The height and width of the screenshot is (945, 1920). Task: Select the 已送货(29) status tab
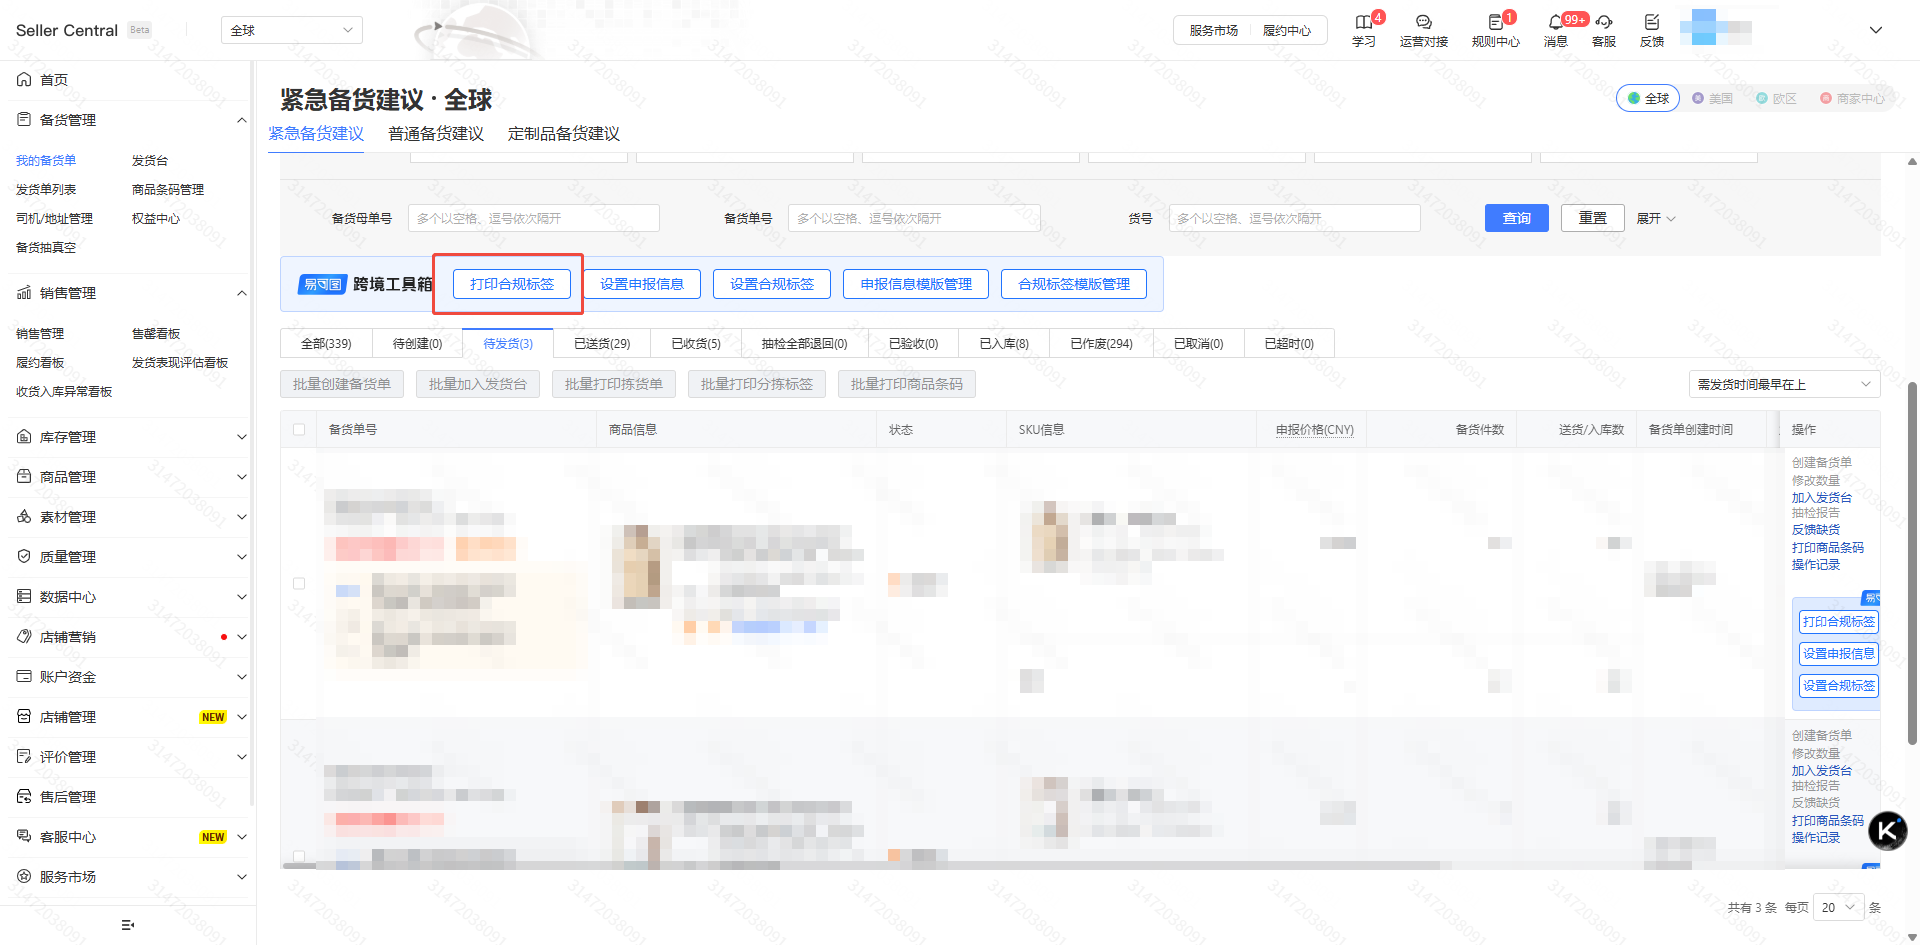(602, 343)
